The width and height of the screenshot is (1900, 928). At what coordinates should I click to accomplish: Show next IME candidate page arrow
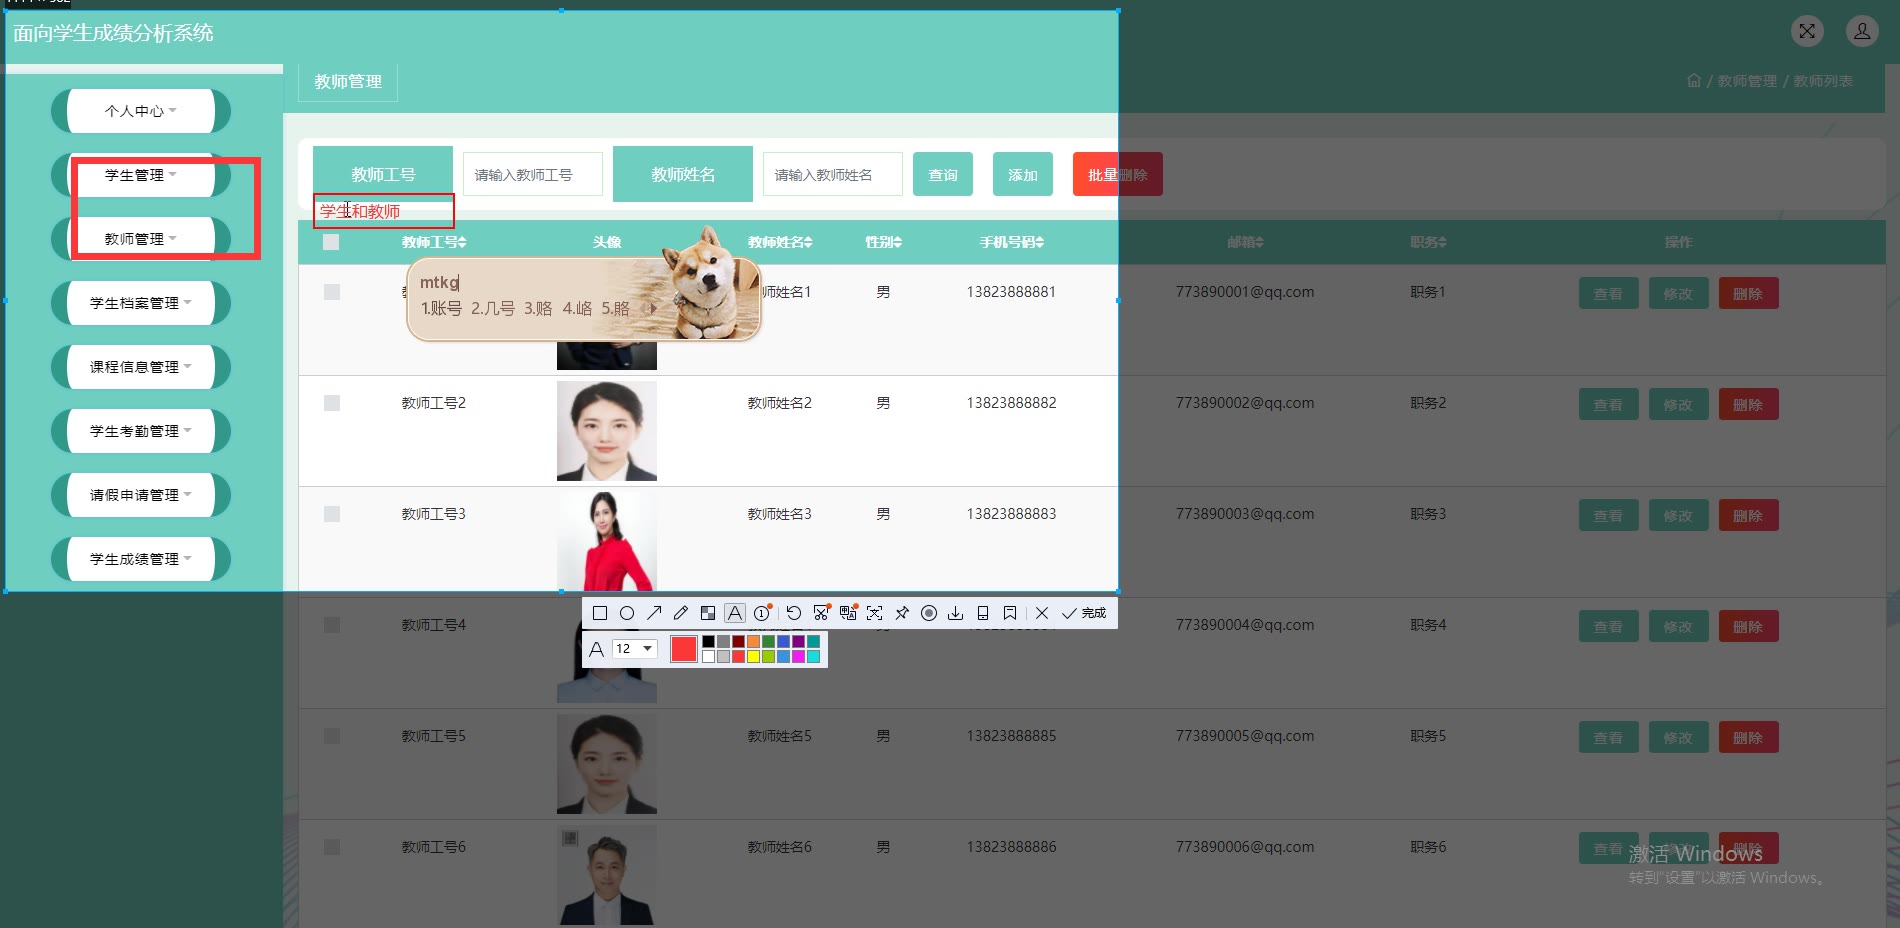pos(655,309)
